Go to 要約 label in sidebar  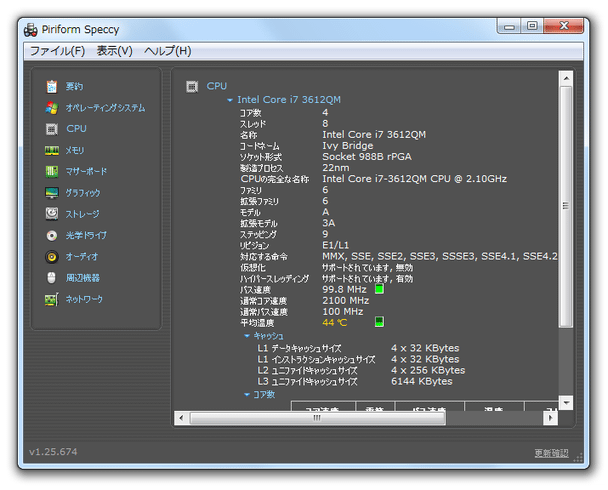74,86
